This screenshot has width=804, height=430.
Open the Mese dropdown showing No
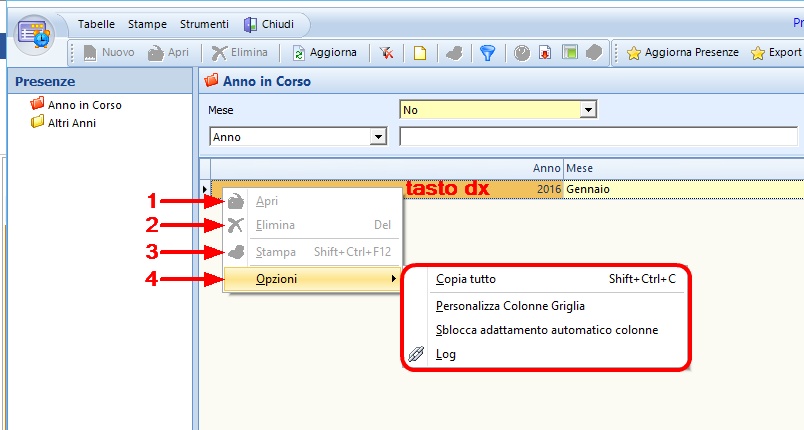[588, 109]
